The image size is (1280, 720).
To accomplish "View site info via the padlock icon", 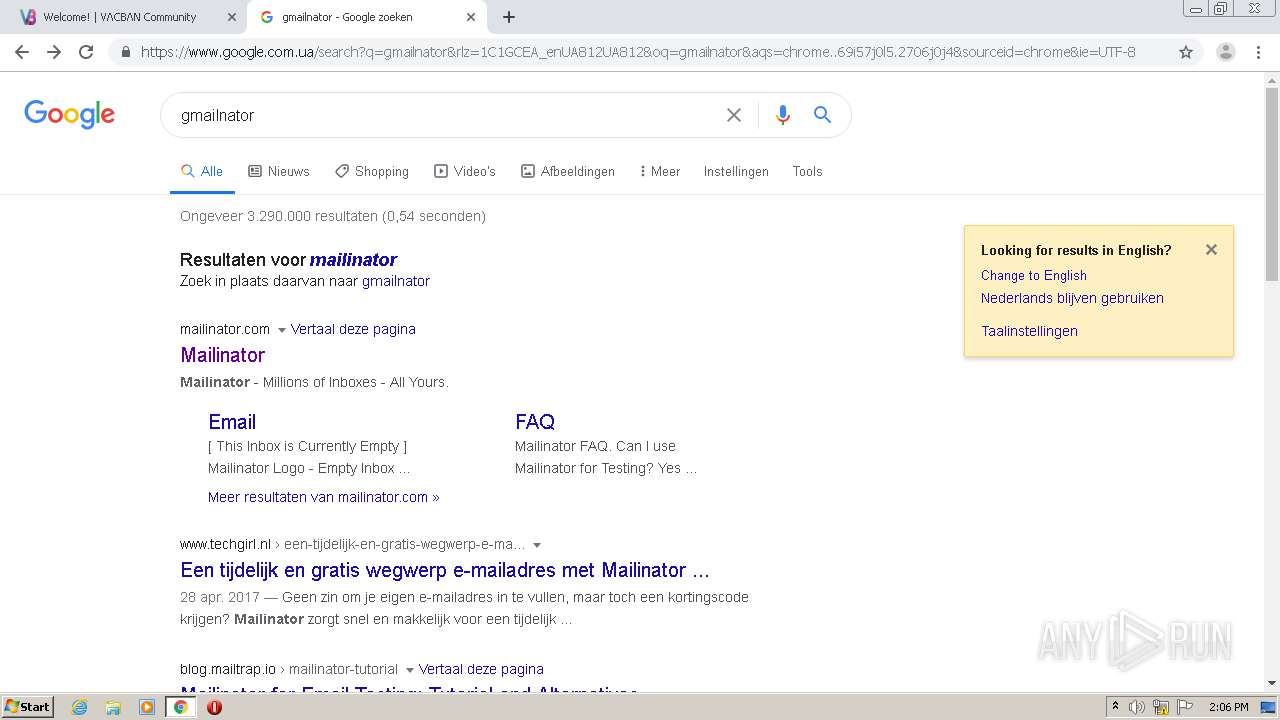I will [126, 52].
